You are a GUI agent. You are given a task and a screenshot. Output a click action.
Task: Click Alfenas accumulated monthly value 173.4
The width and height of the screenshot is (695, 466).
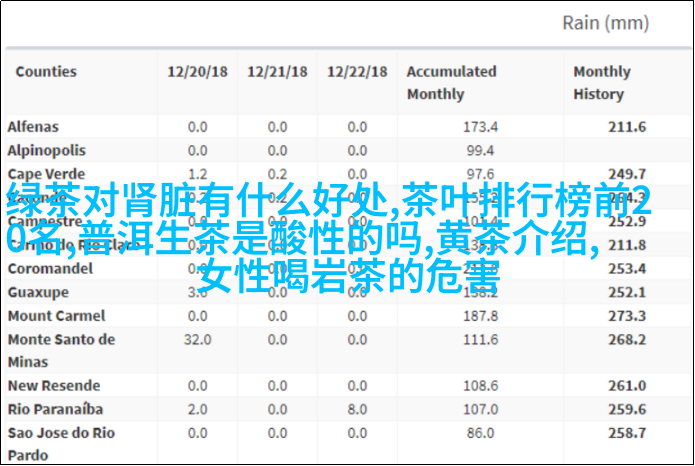click(480, 127)
